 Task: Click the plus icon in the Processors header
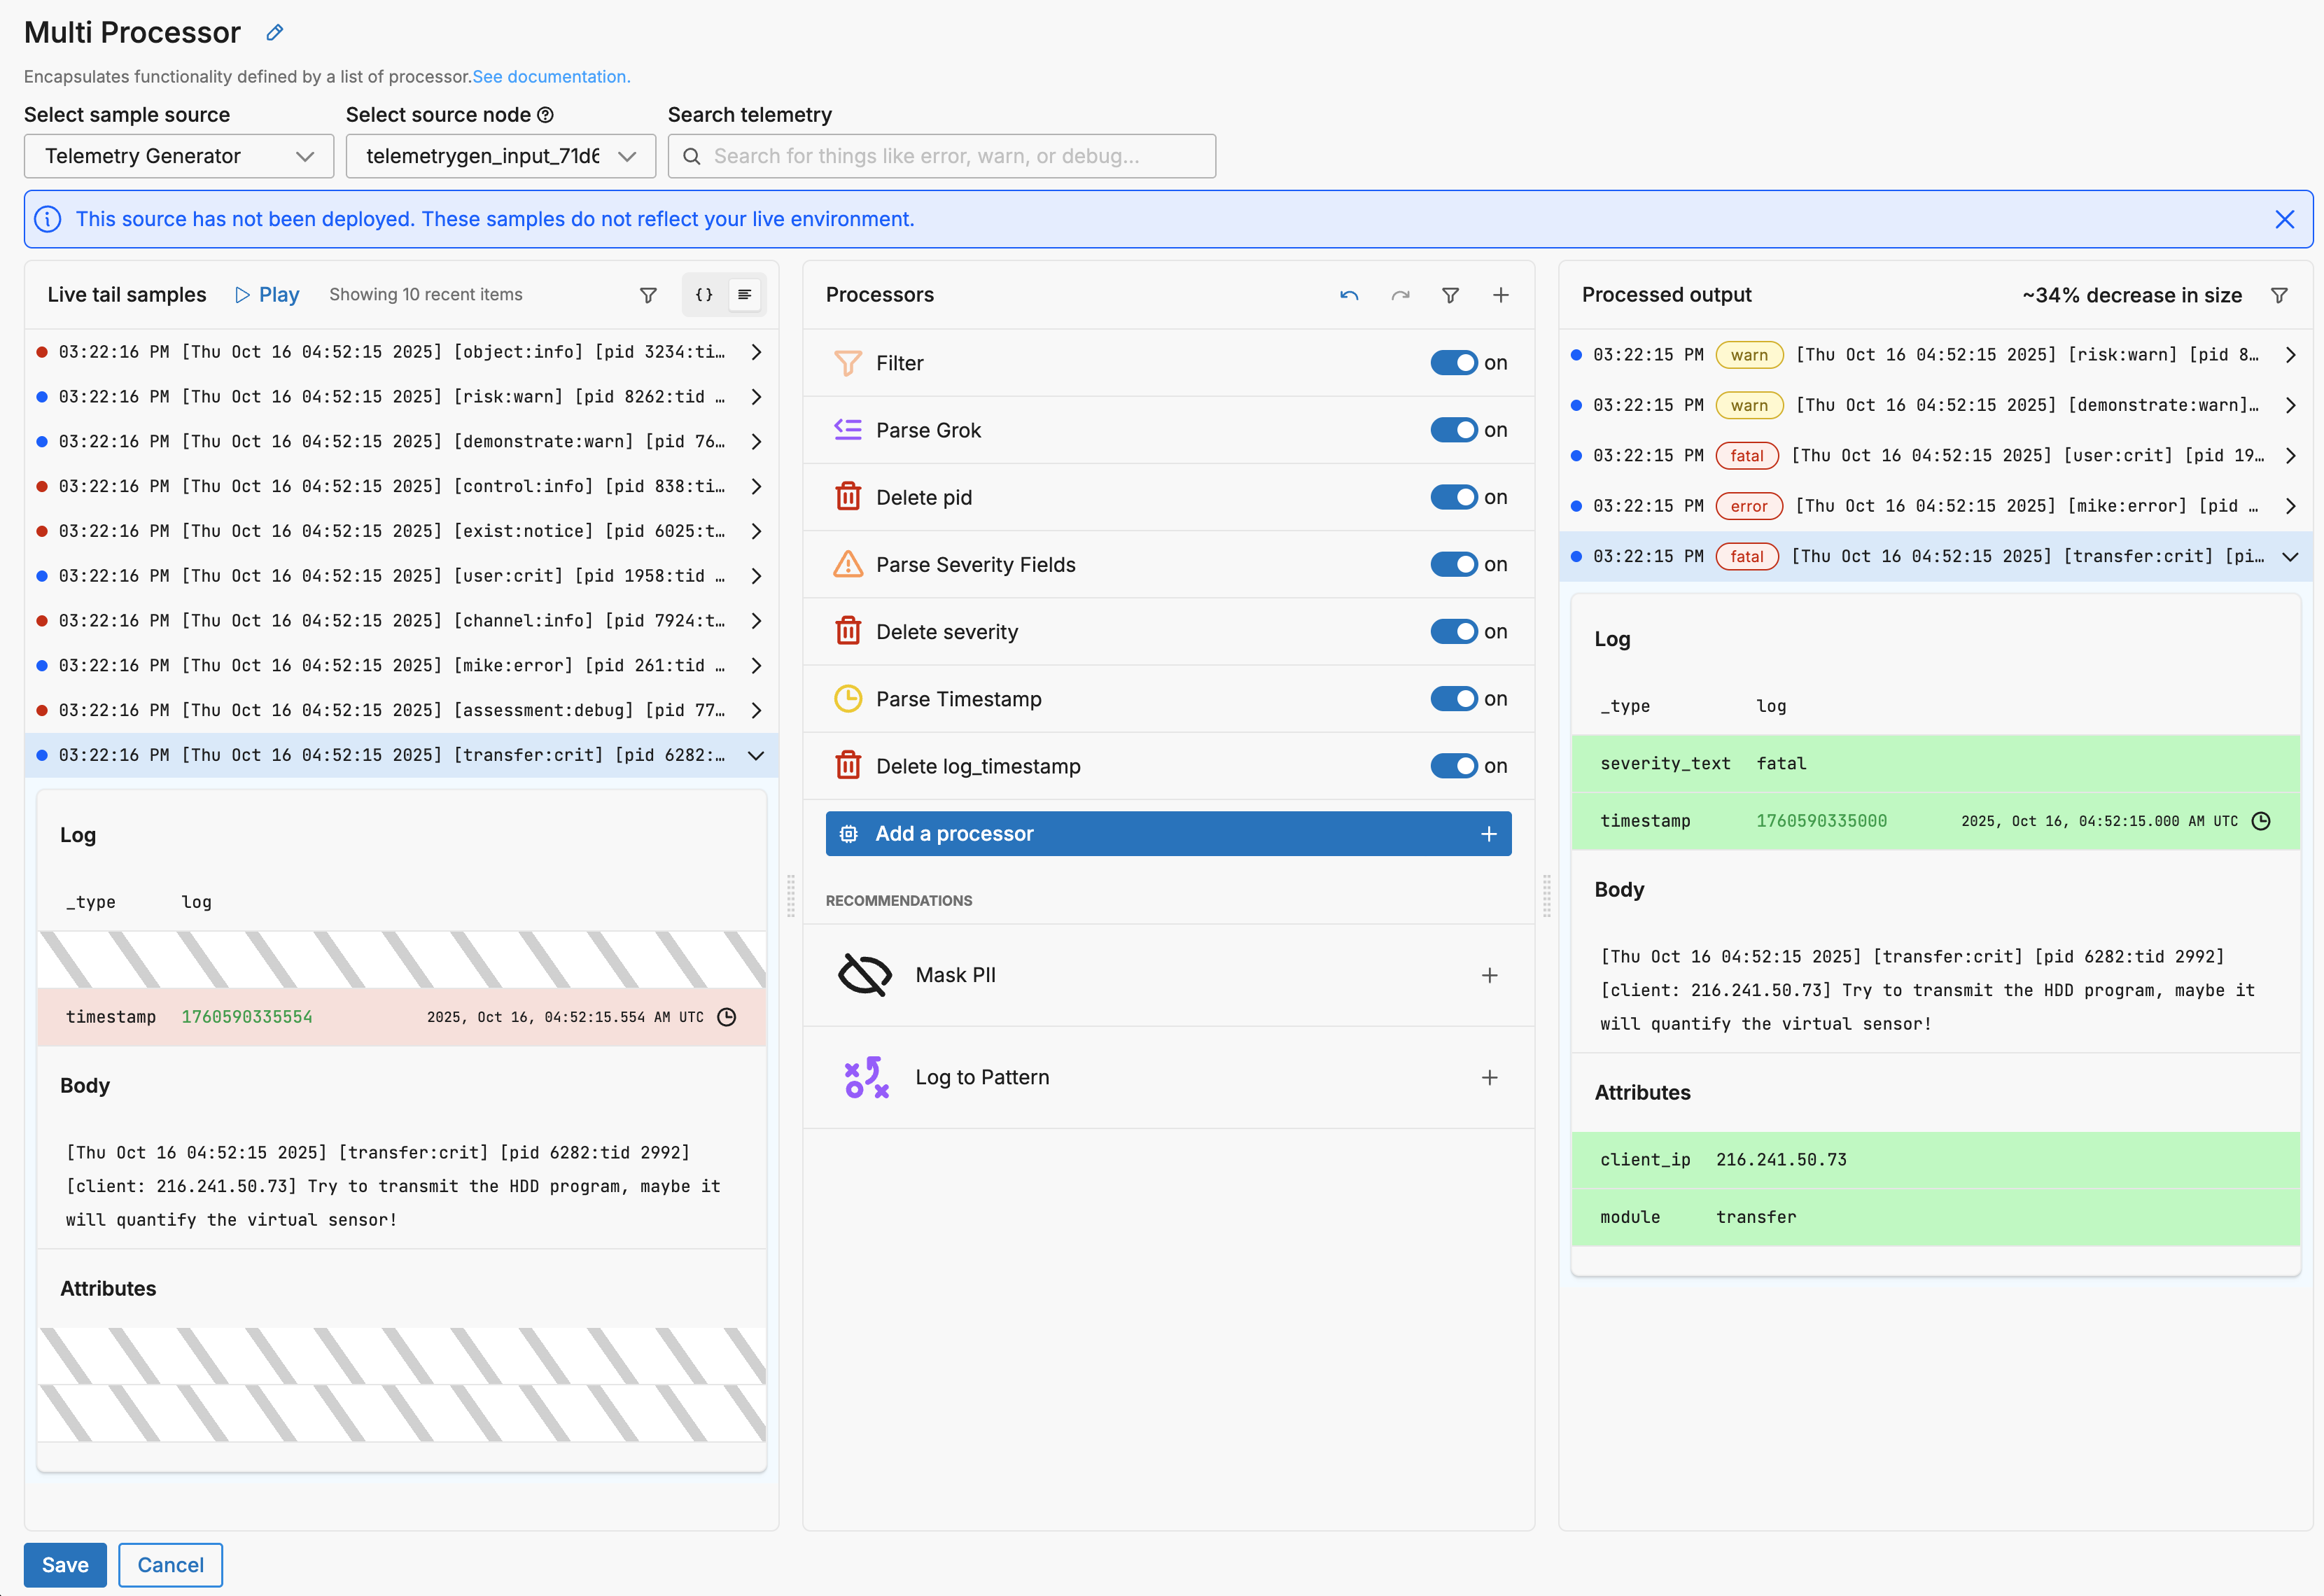click(1500, 295)
